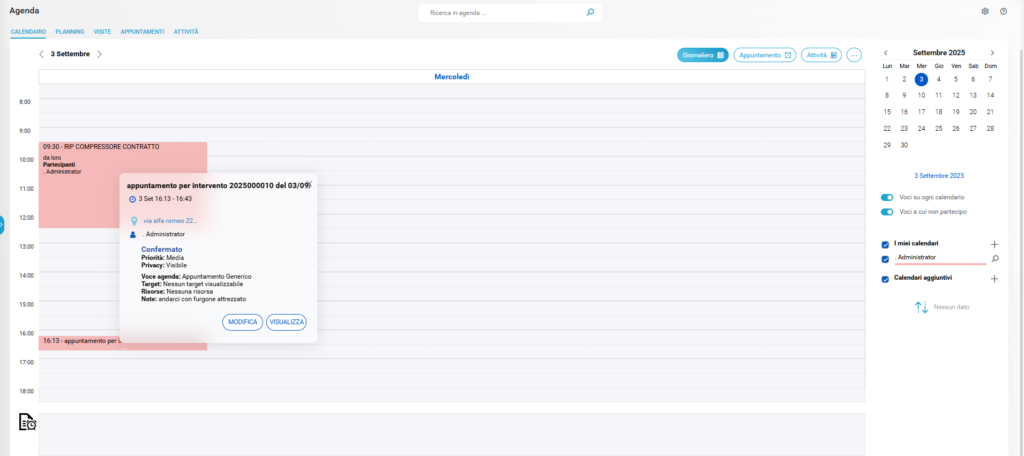Switch to the Planning tab
The width and height of the screenshot is (1024, 456).
coord(70,32)
